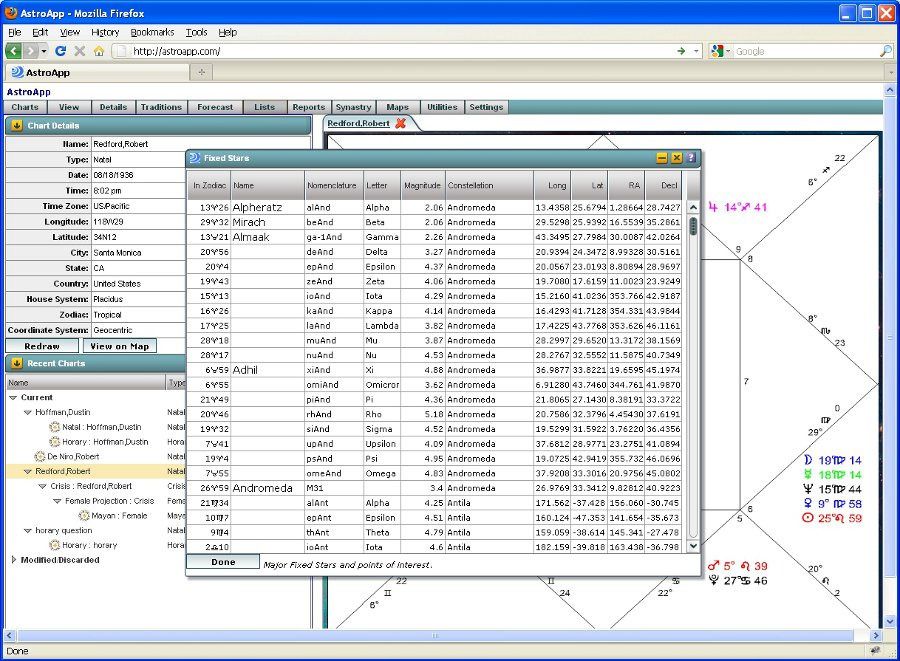Image resolution: width=900 pixels, height=661 pixels.
Task: Click the Firefox home icon
Action: (x=98, y=51)
